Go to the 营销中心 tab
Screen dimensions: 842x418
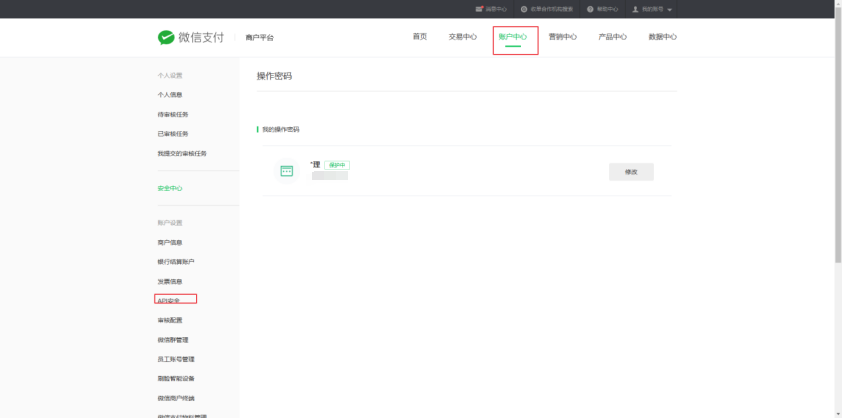[x=563, y=37]
